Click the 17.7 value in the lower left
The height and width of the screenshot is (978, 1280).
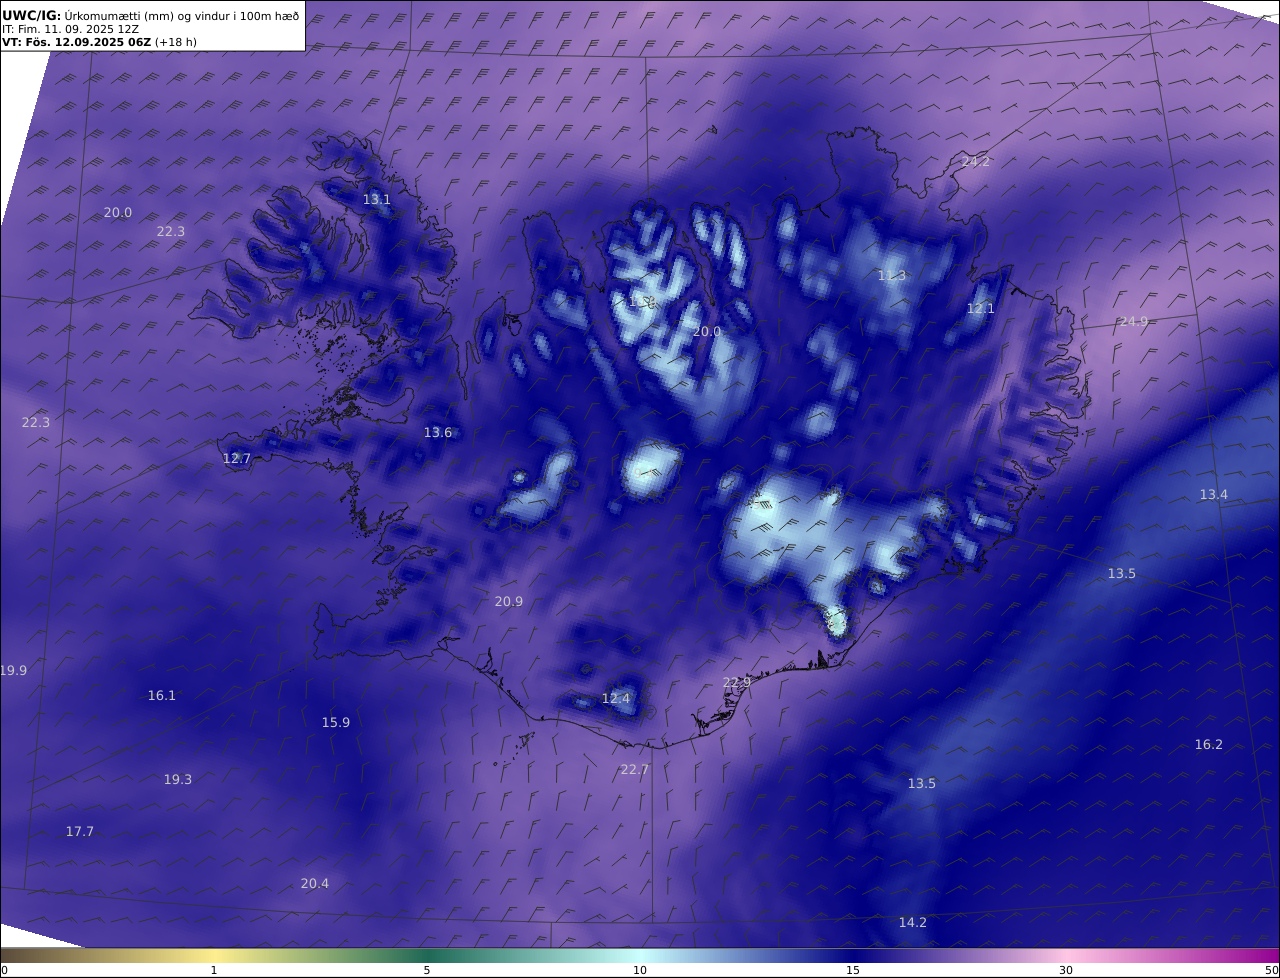80,831
